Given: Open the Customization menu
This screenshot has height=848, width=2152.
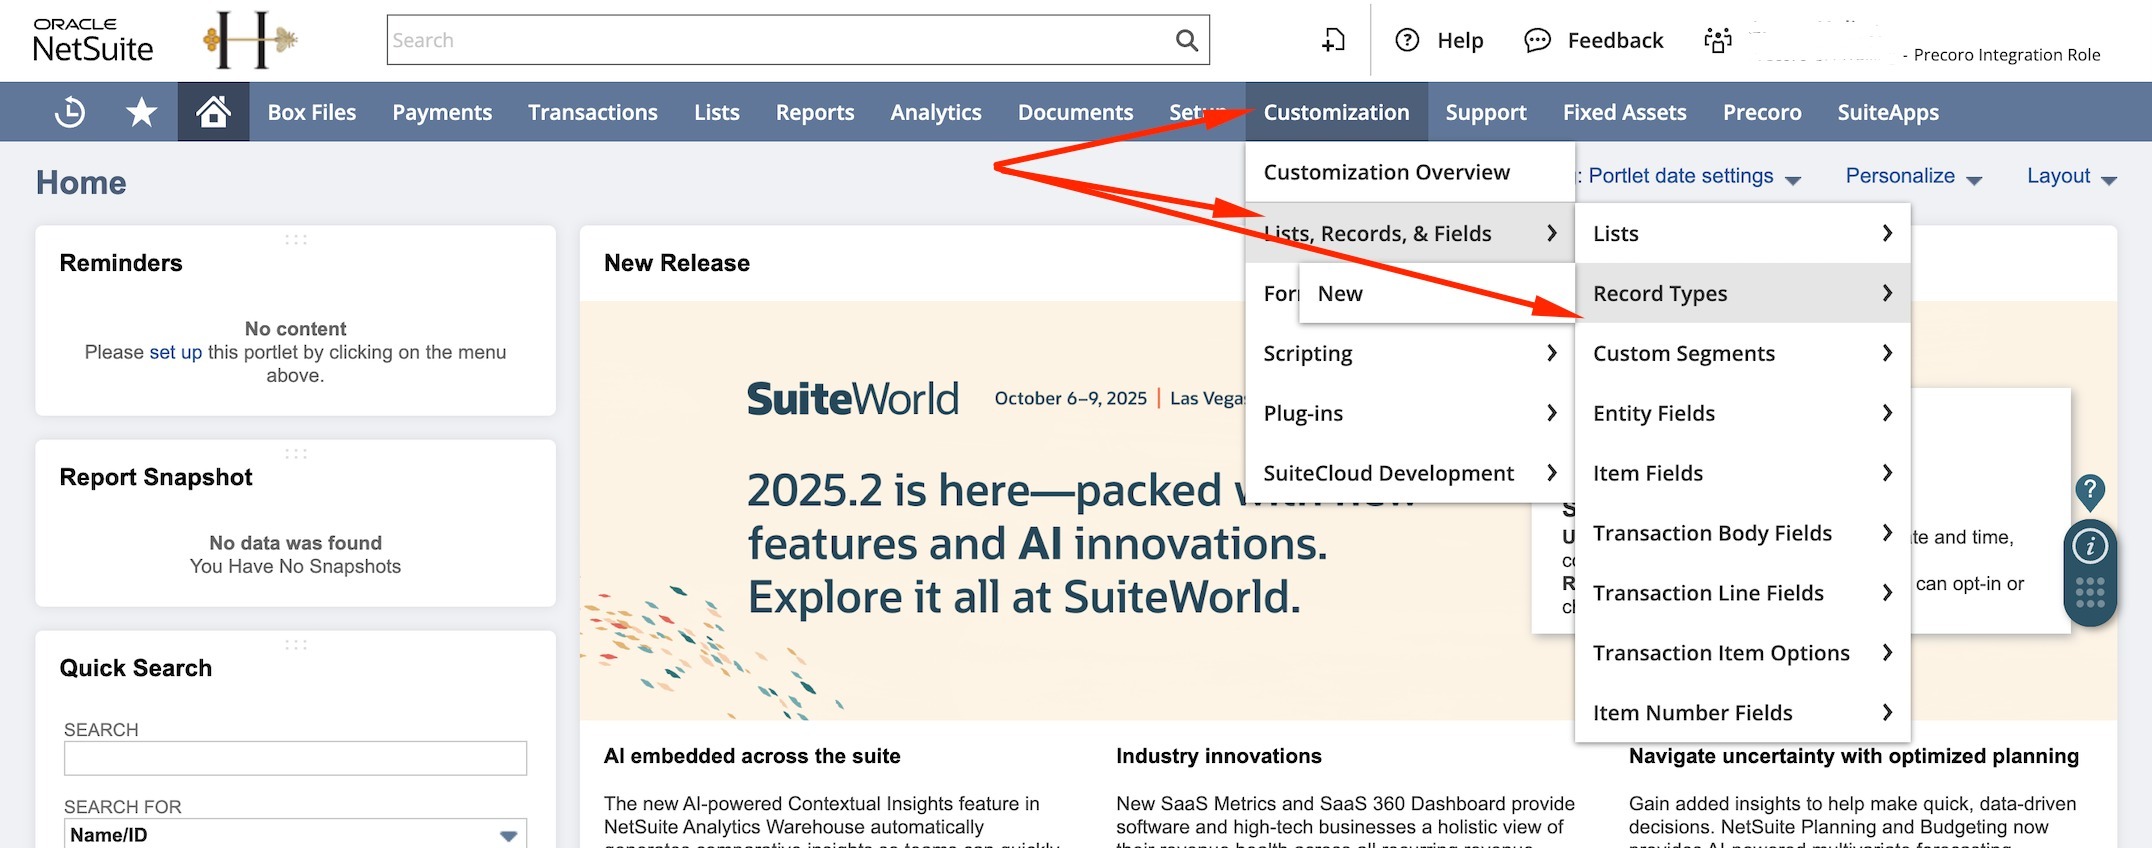Looking at the screenshot, I should (1336, 112).
